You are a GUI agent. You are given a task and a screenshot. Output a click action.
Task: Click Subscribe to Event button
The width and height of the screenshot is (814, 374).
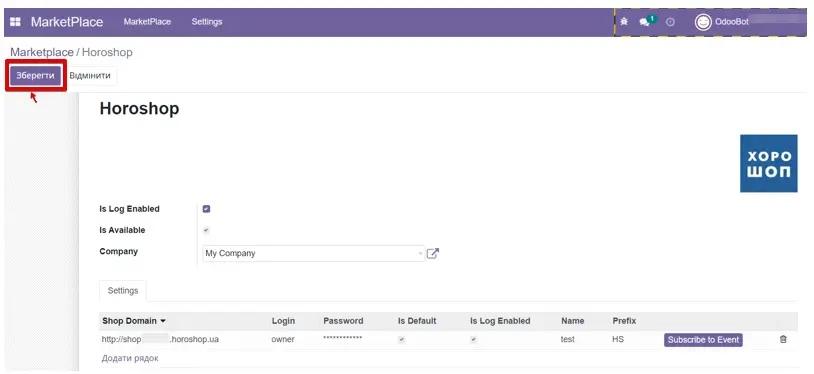tap(703, 340)
